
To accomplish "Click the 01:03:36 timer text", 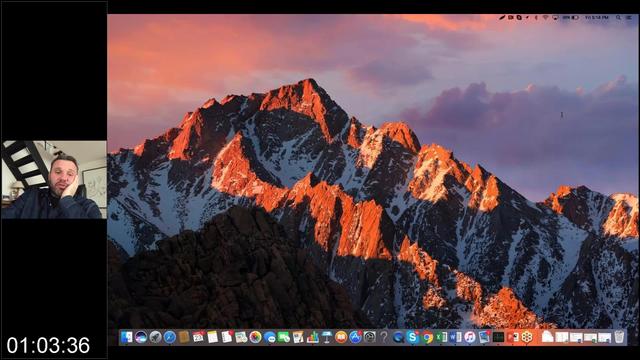I will [x=48, y=345].
